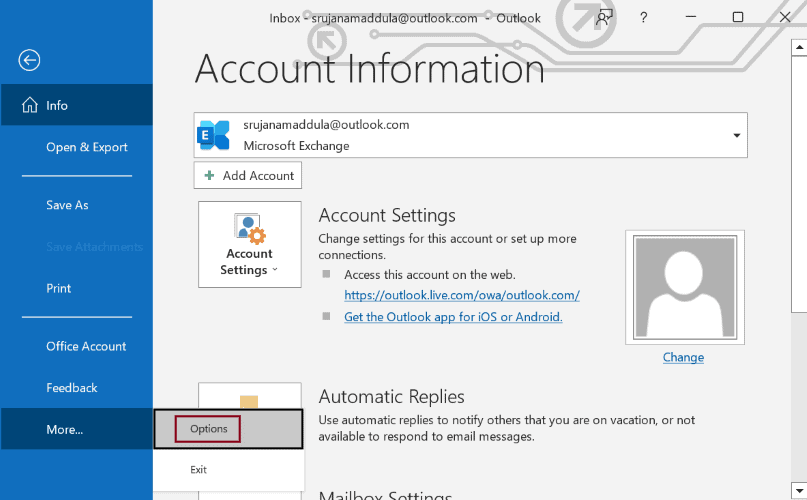This screenshot has width=807, height=500.
Task: Click the Add Account button
Action: tap(248, 176)
